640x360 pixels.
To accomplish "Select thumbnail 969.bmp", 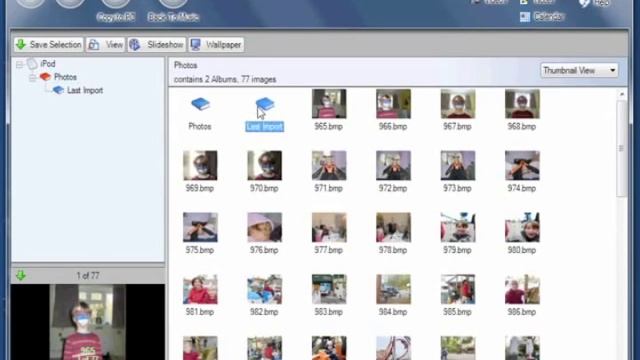I will [200, 166].
